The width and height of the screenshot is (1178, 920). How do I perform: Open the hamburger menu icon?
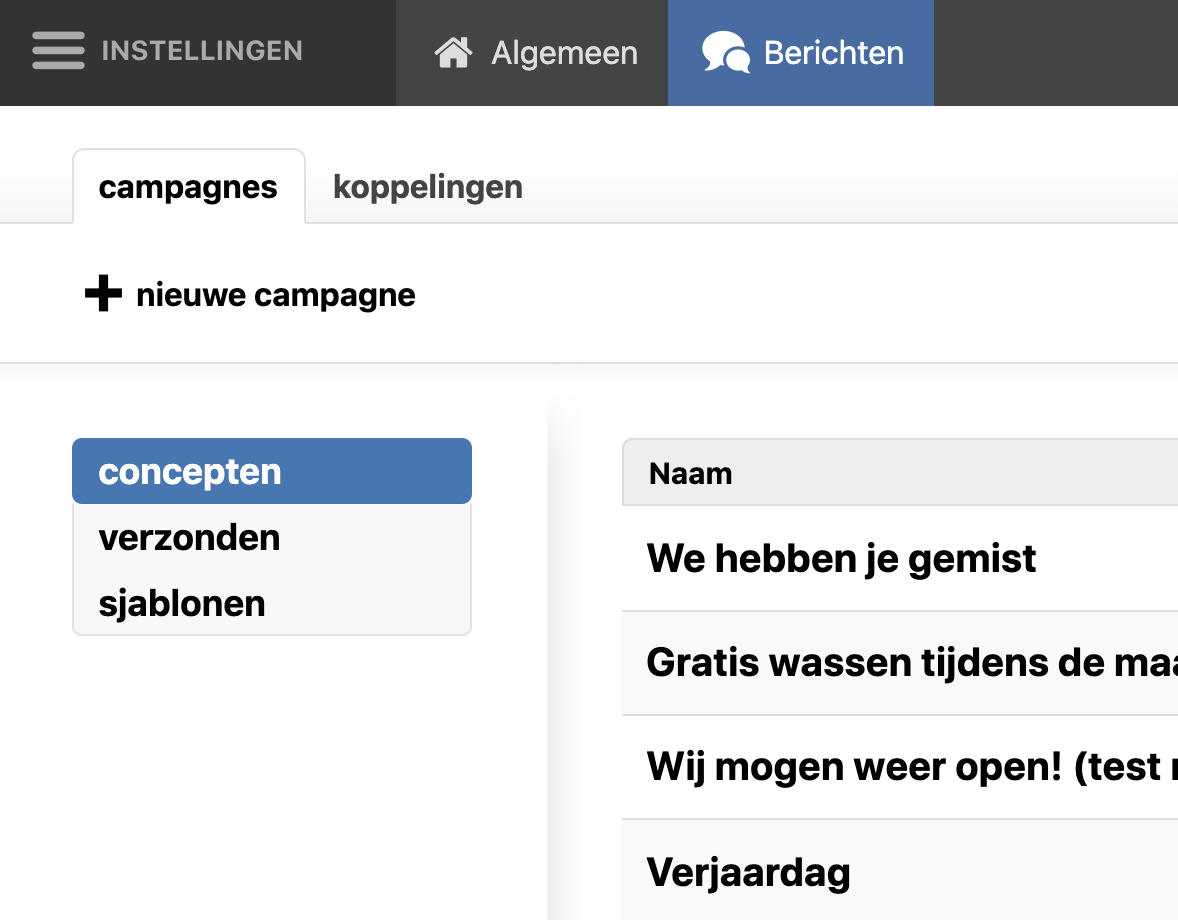[58, 51]
